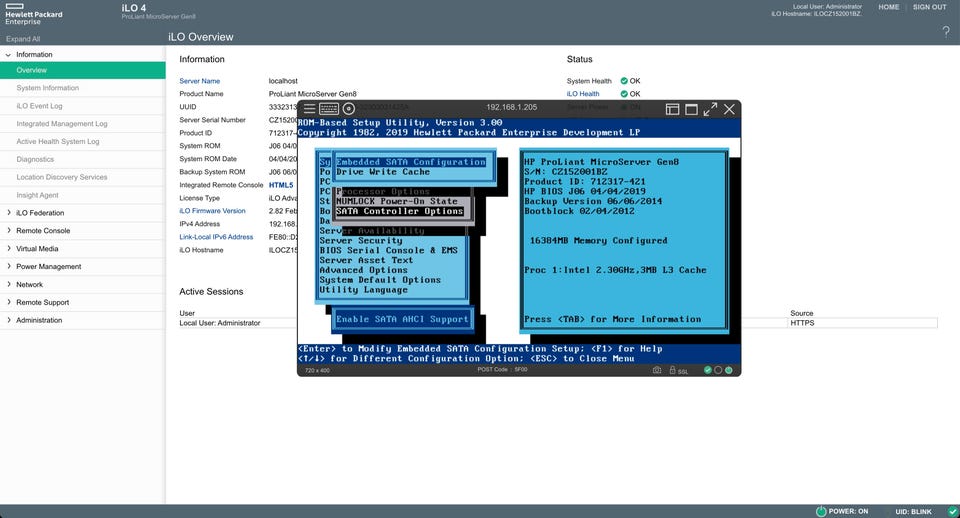This screenshot has width=960, height=518.
Task: Expand console to full screen arrows
Action: click(710, 110)
